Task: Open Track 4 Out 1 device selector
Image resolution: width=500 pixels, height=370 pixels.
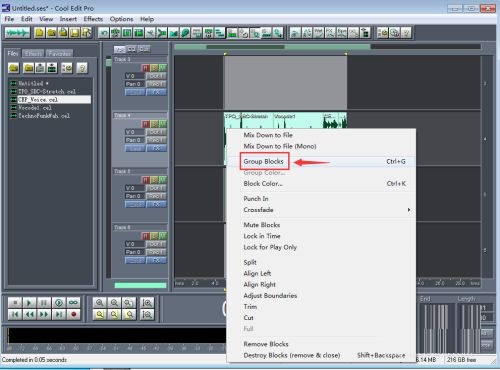Action: (x=156, y=132)
